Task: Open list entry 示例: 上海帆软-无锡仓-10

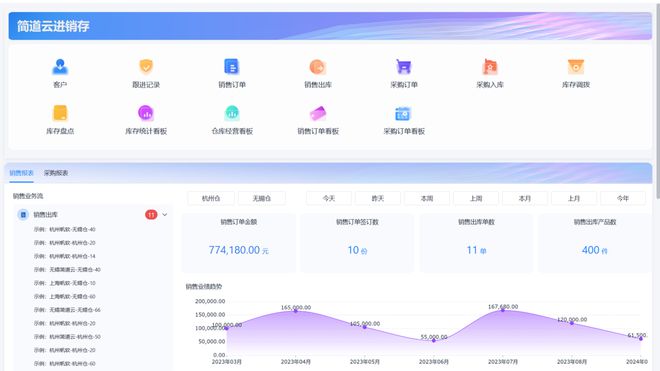Action: coord(65,283)
